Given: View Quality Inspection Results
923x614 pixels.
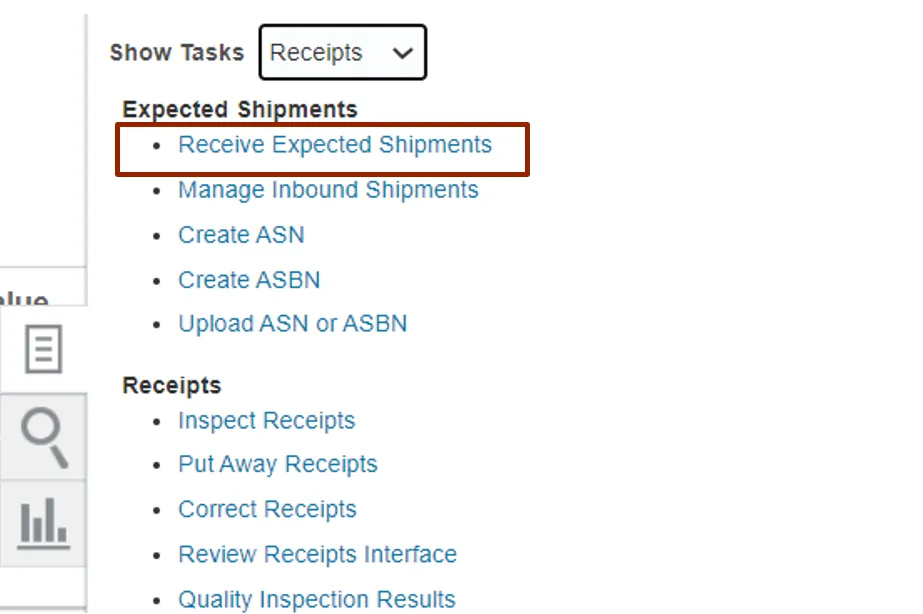Looking at the screenshot, I should point(316,599).
